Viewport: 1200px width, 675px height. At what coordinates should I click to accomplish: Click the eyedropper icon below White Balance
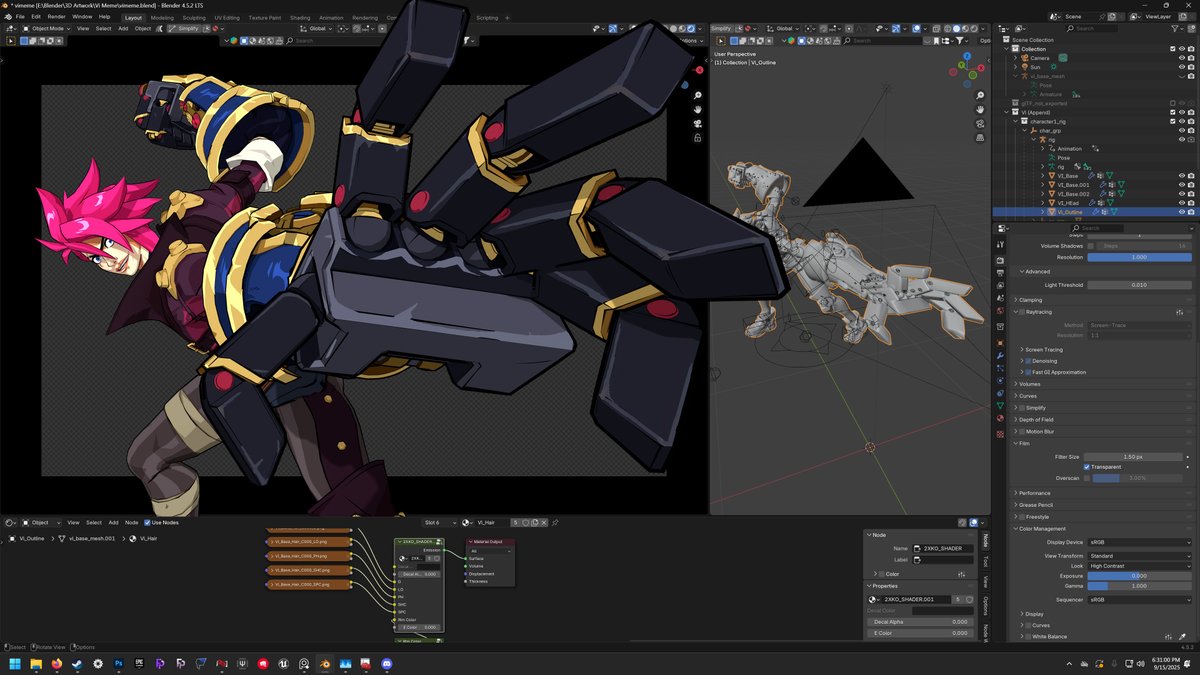pyautogui.click(x=1182, y=636)
